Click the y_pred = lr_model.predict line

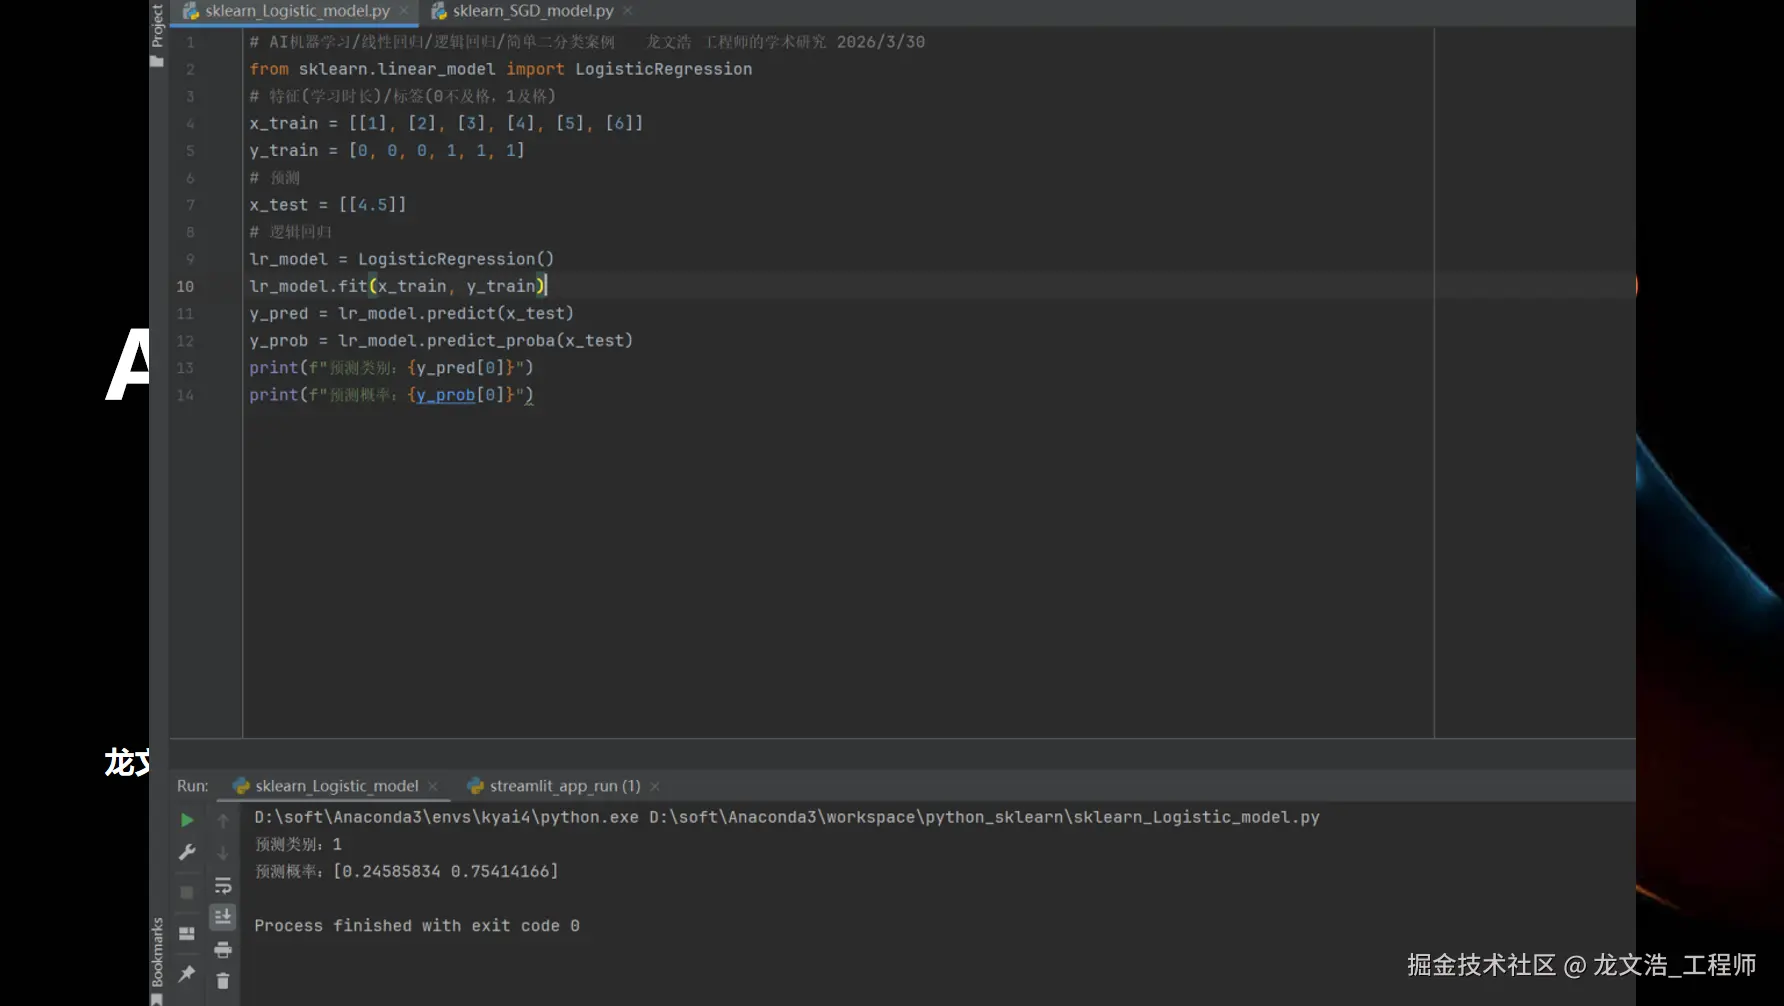[411, 313]
